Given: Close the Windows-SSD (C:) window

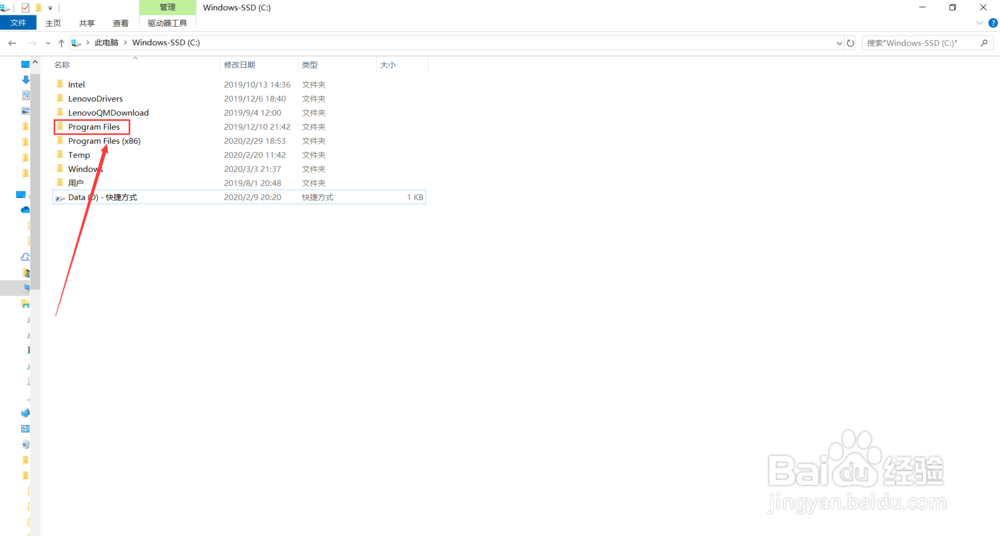Looking at the screenshot, I should (x=983, y=8).
